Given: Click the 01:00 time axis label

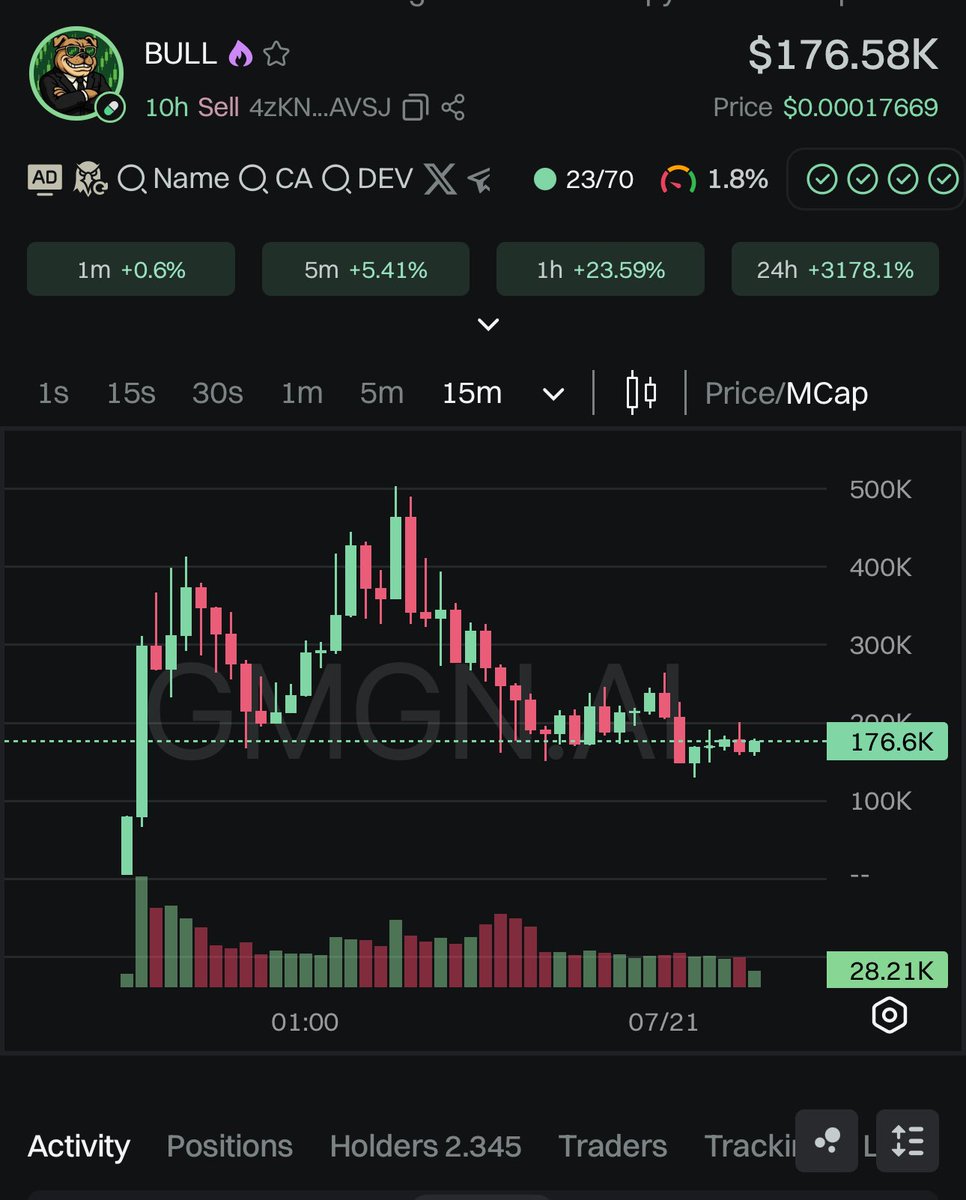Looking at the screenshot, I should coord(305,1022).
